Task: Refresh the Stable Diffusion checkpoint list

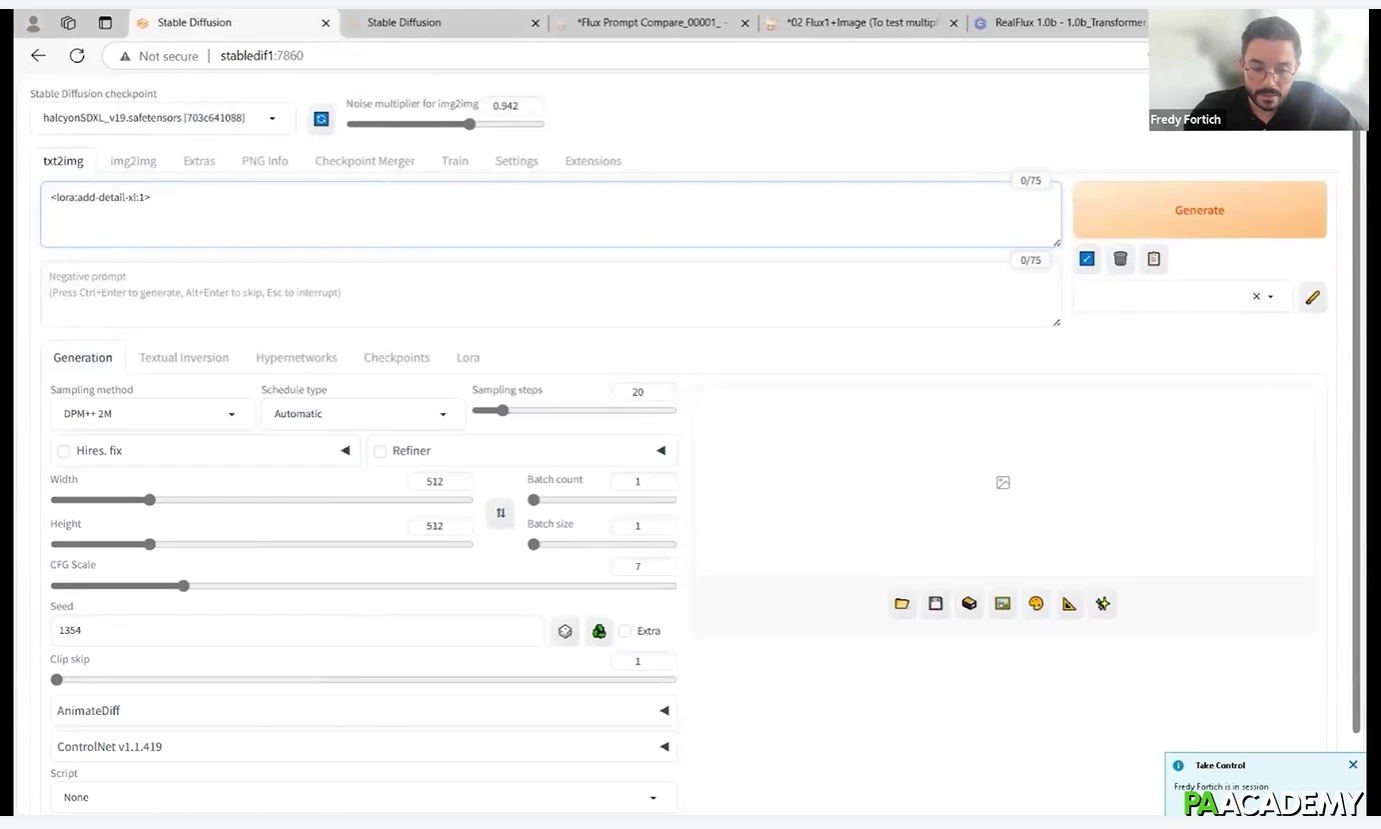Action: click(321, 119)
